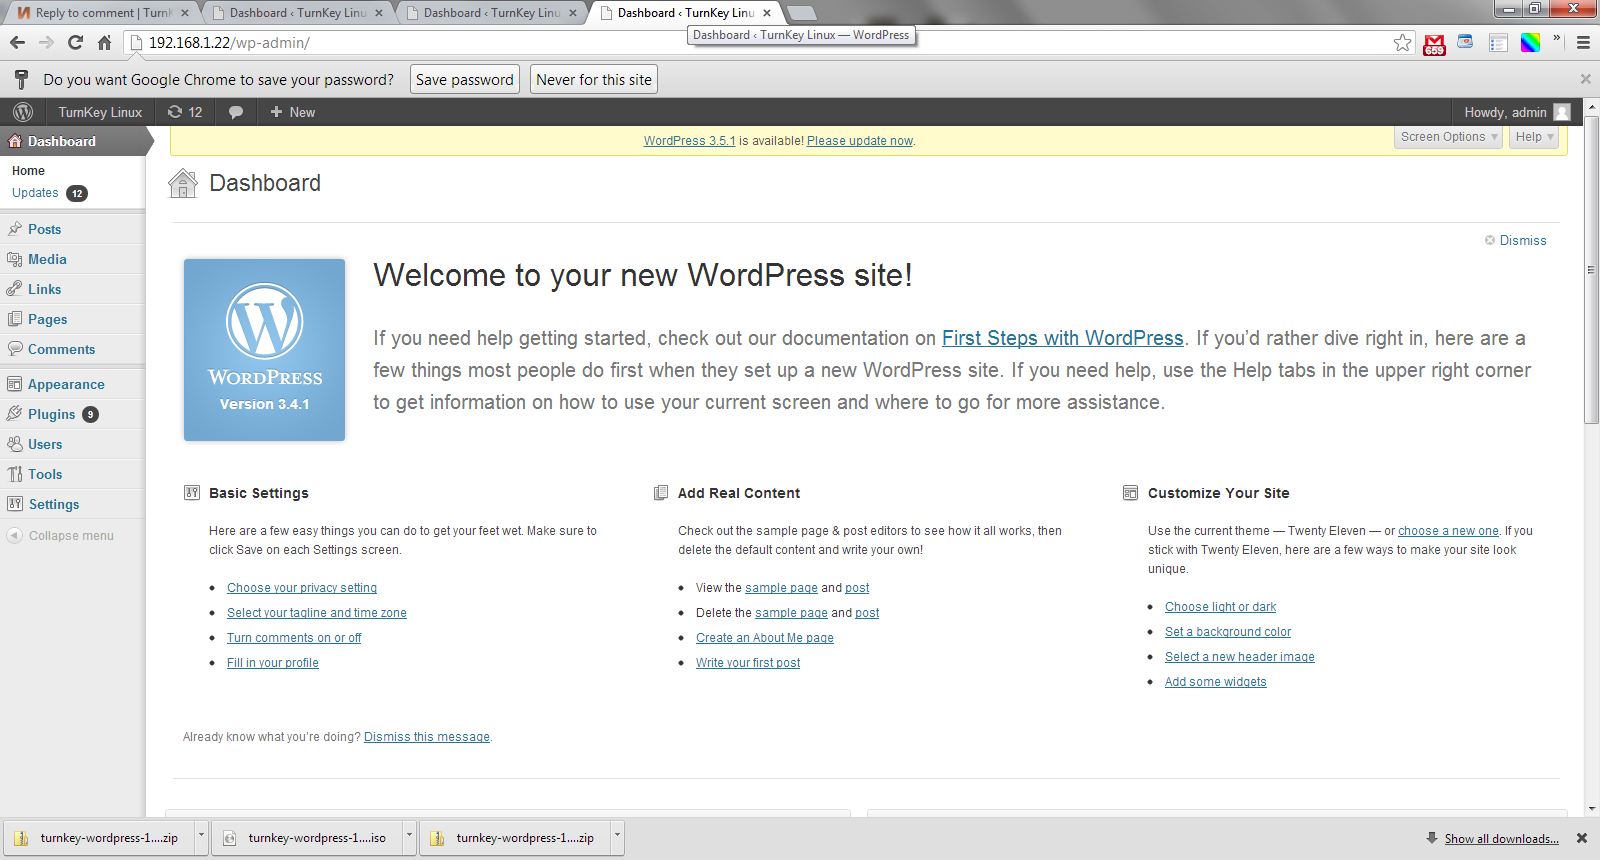Open dropdown arrow for the .iso download
This screenshot has width=1600, height=860.
(x=409, y=837)
